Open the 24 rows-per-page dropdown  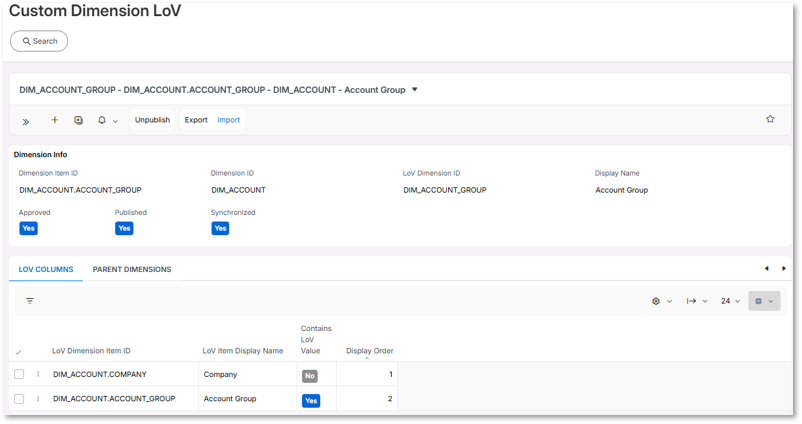coord(730,301)
